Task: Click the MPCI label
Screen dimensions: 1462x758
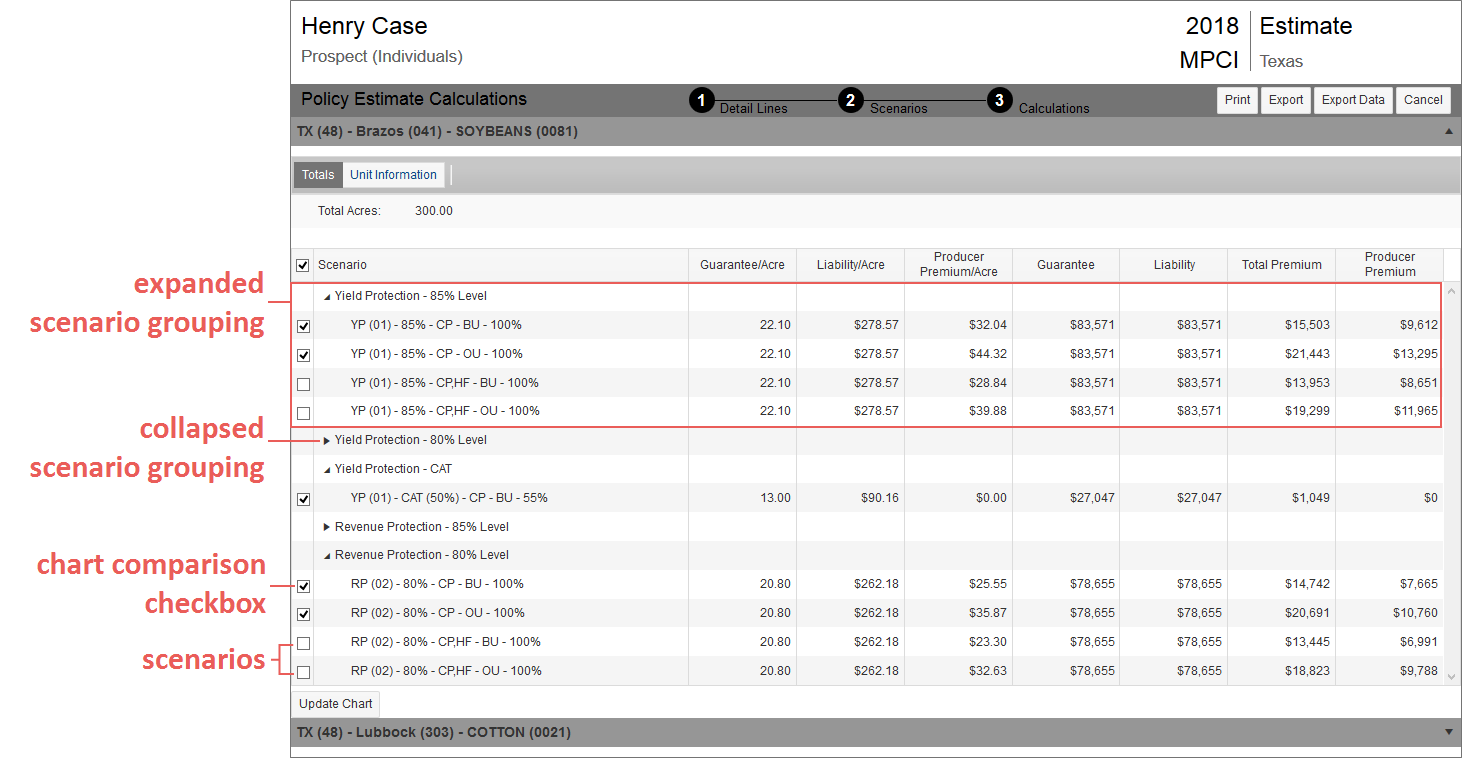Action: (x=1209, y=60)
